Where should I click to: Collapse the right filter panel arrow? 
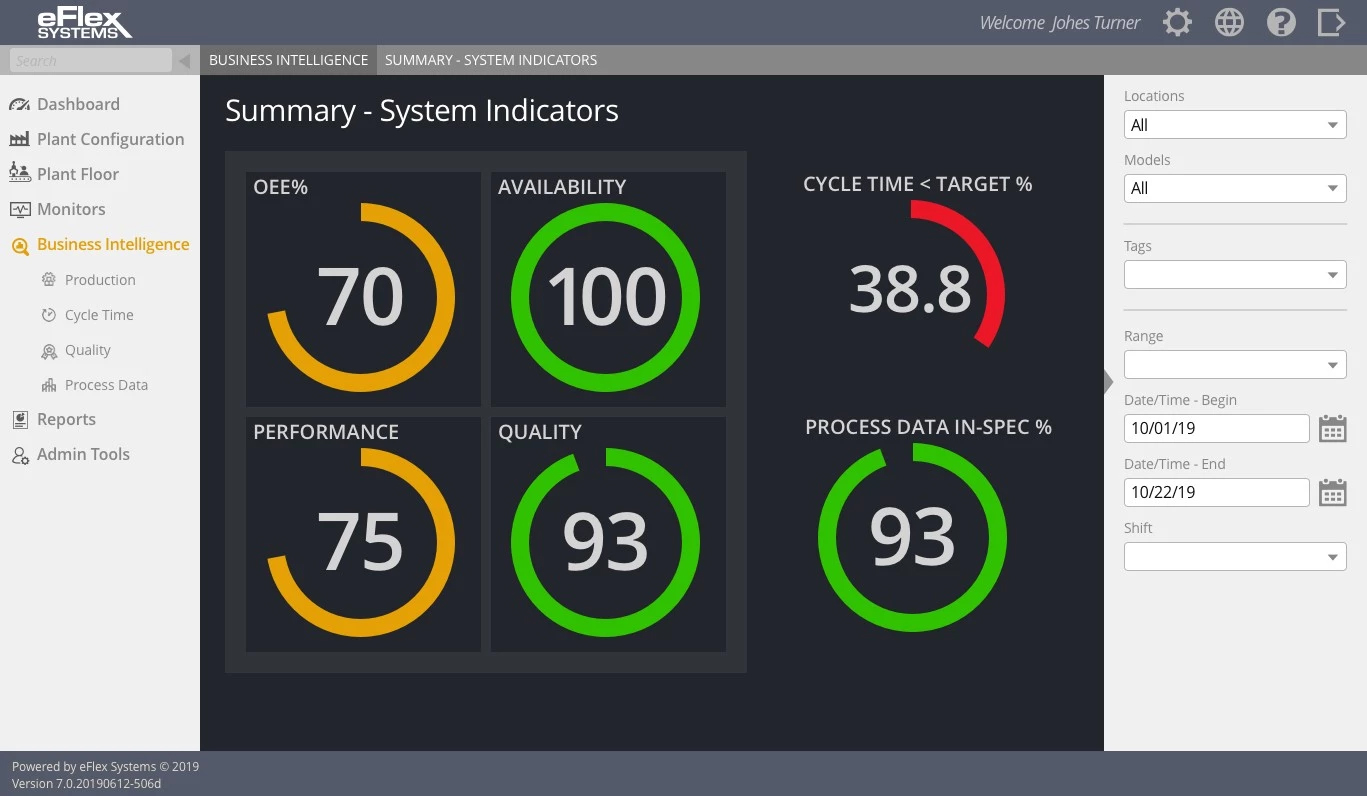tap(1108, 382)
